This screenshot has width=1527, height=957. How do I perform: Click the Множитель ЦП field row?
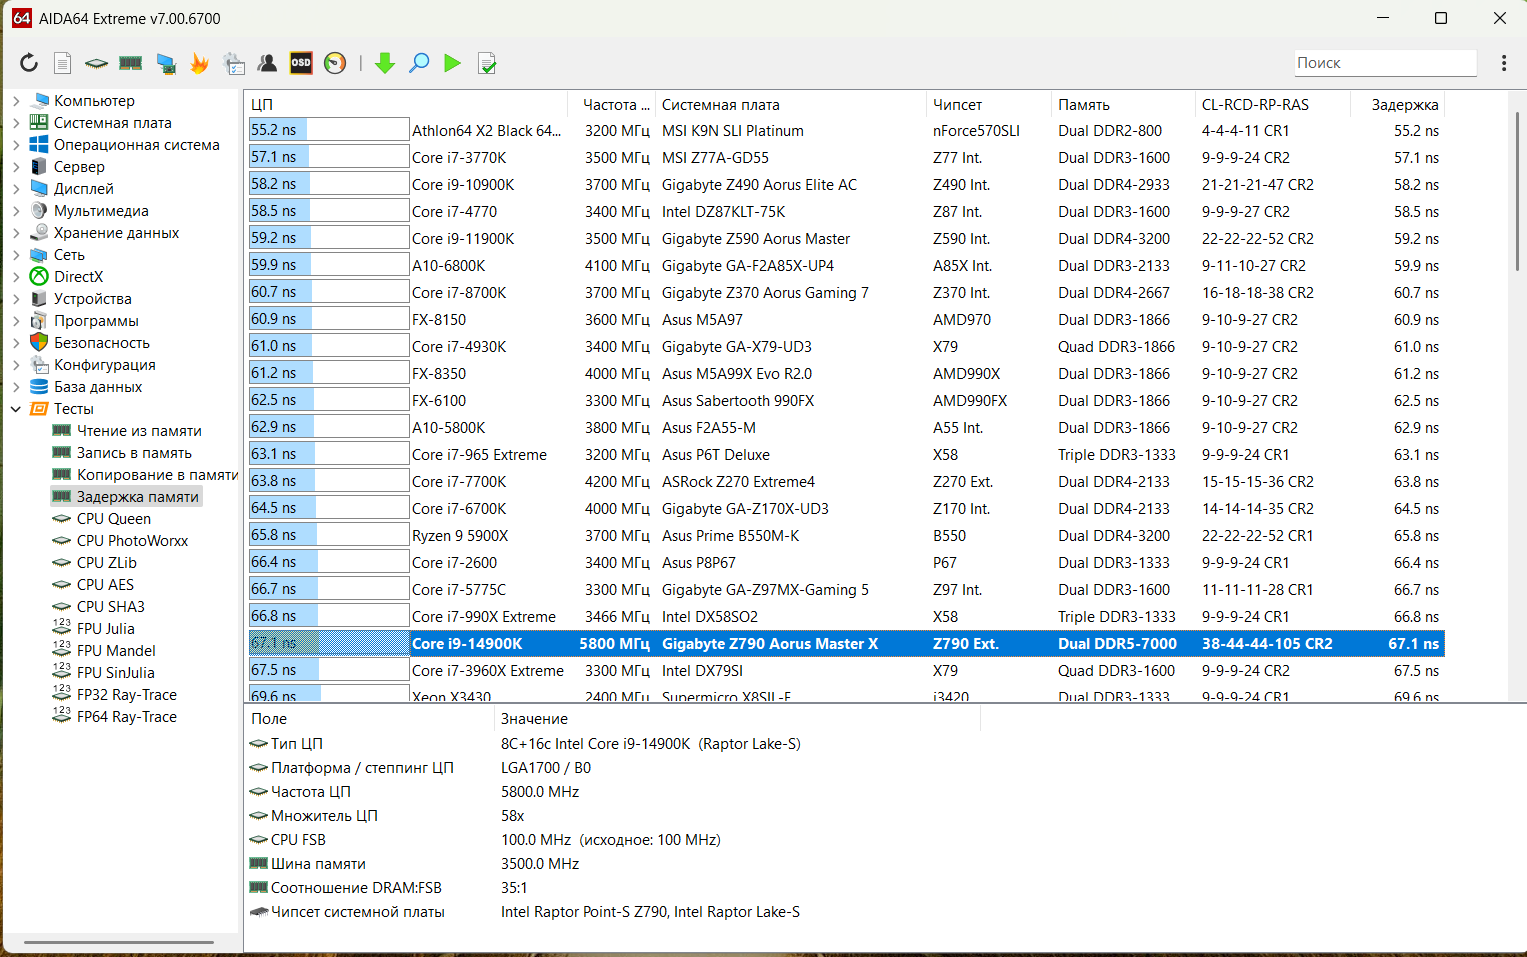pyautogui.click(x=612, y=816)
